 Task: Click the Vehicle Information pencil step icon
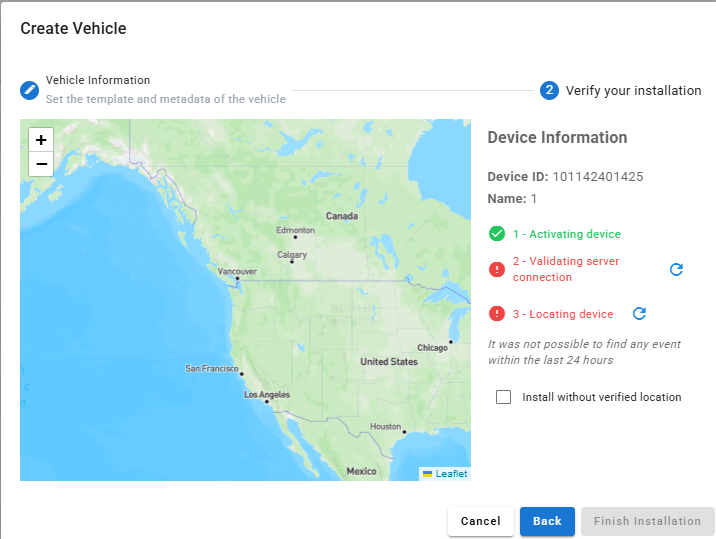coord(30,90)
